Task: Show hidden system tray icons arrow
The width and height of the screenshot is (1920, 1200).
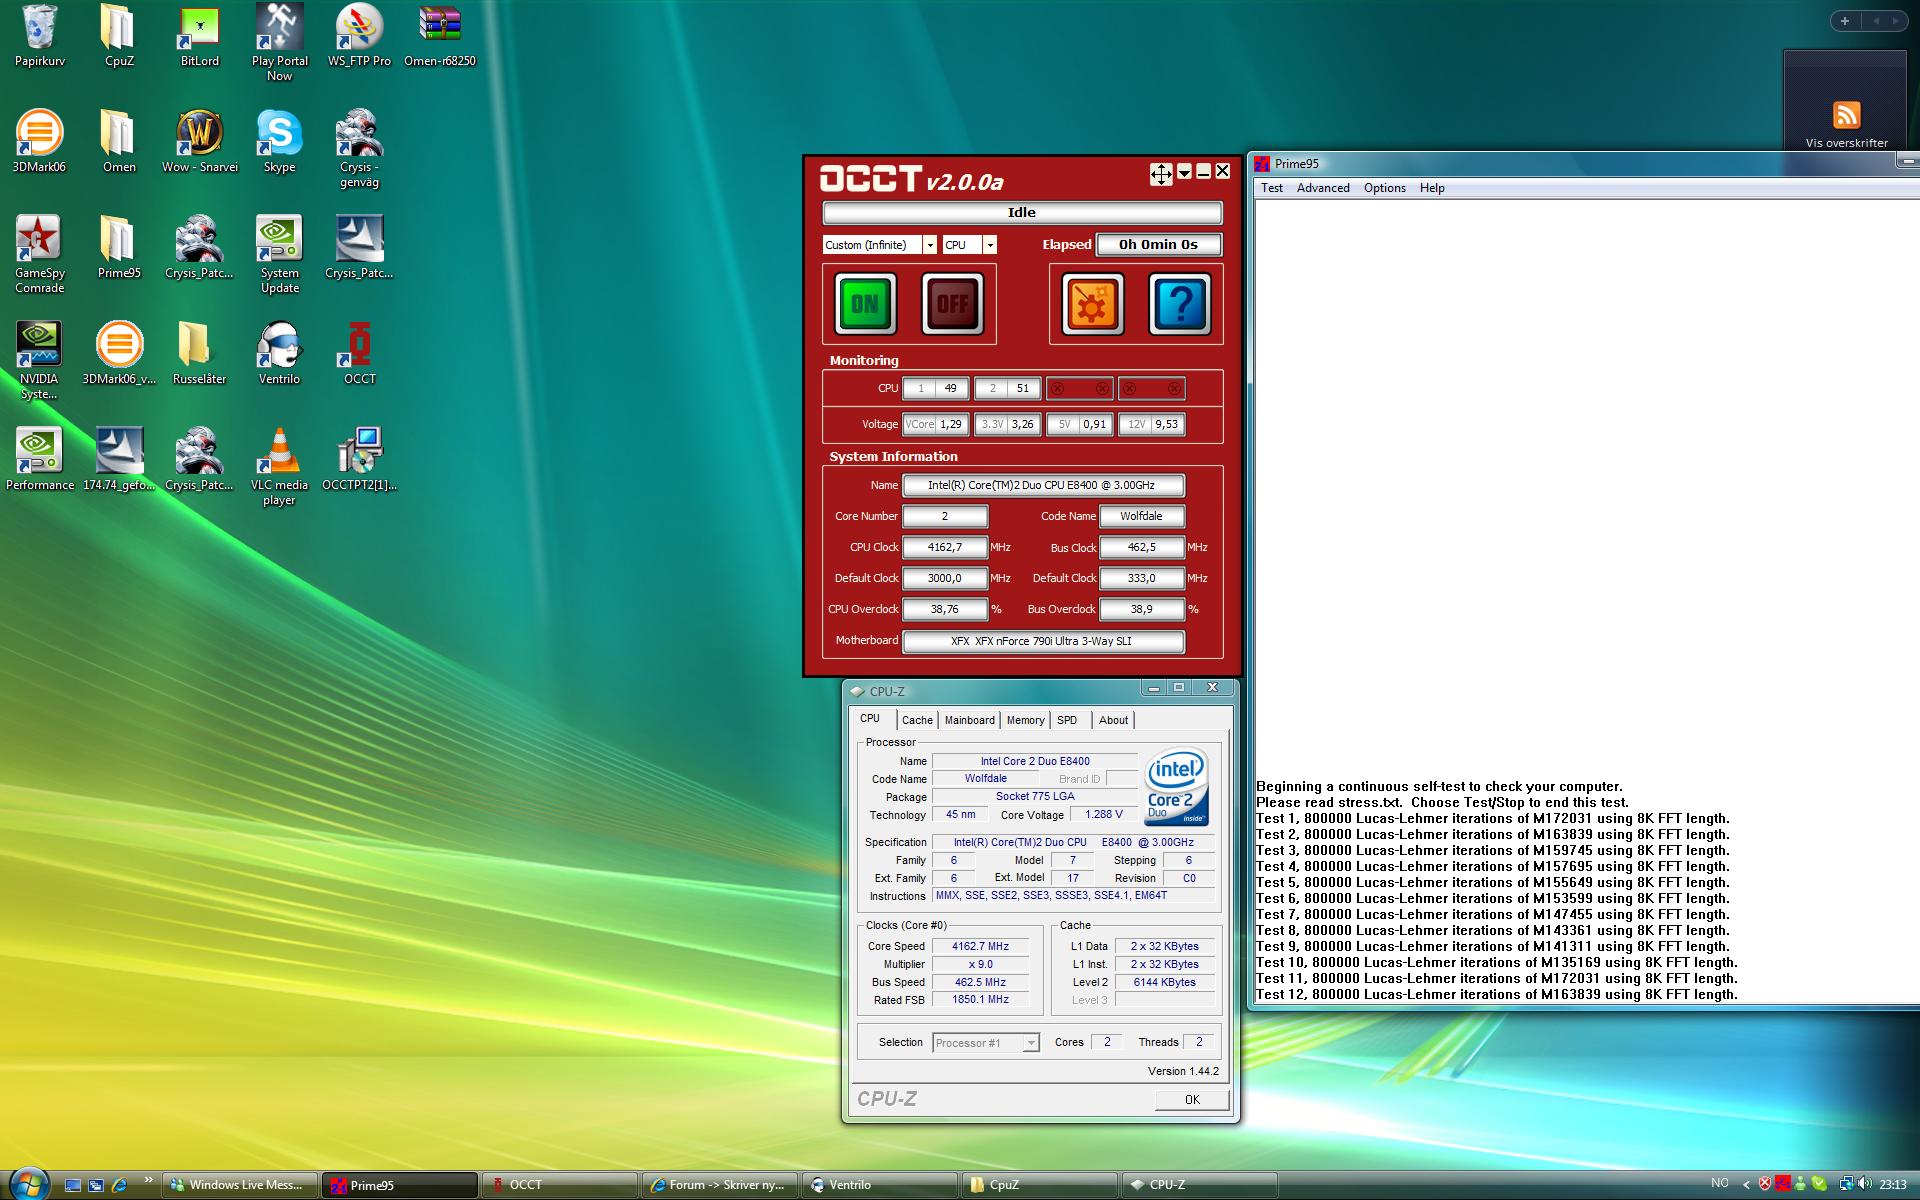Action: tap(1746, 1184)
